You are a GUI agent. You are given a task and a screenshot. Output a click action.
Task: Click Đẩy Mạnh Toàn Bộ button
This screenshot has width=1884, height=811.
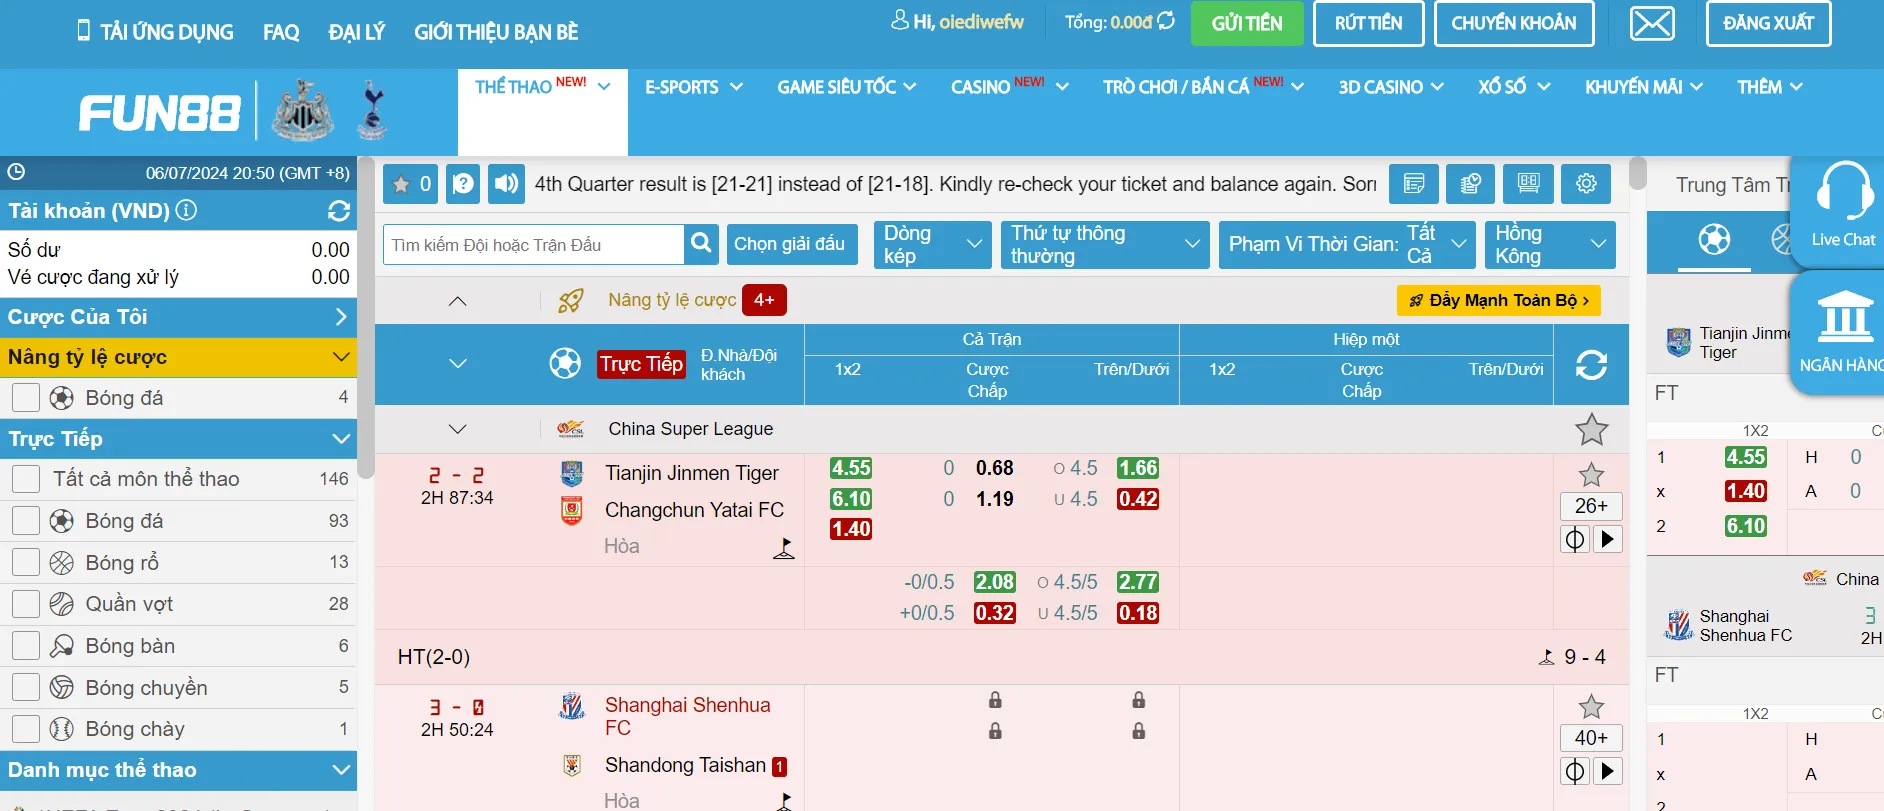coord(1499,300)
